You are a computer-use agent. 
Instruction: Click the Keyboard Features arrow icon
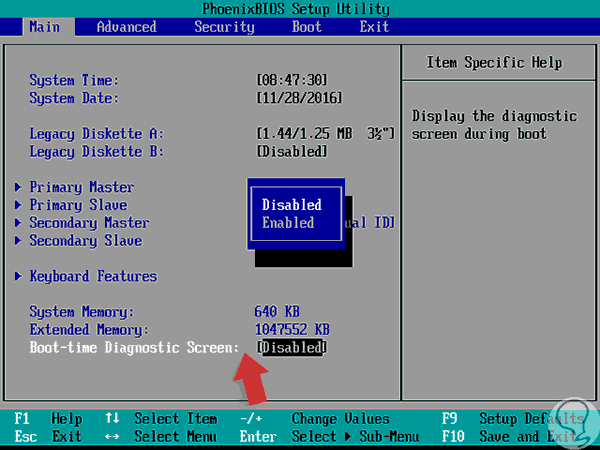[18, 276]
